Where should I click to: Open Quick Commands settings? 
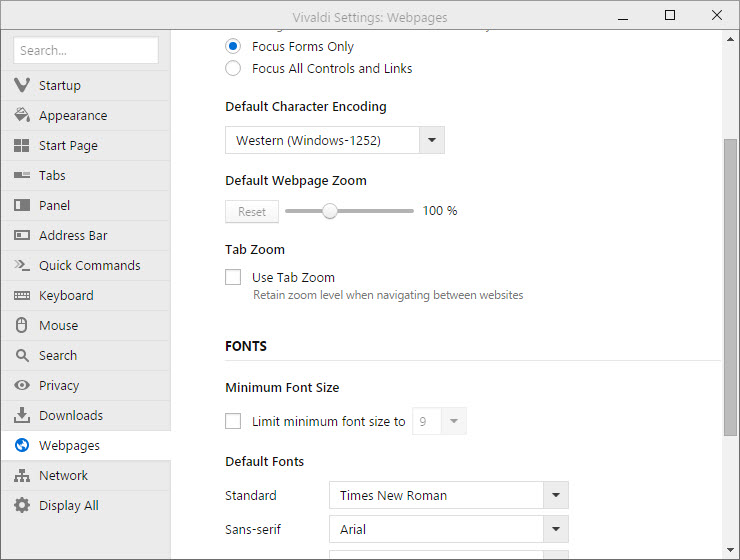(x=86, y=265)
